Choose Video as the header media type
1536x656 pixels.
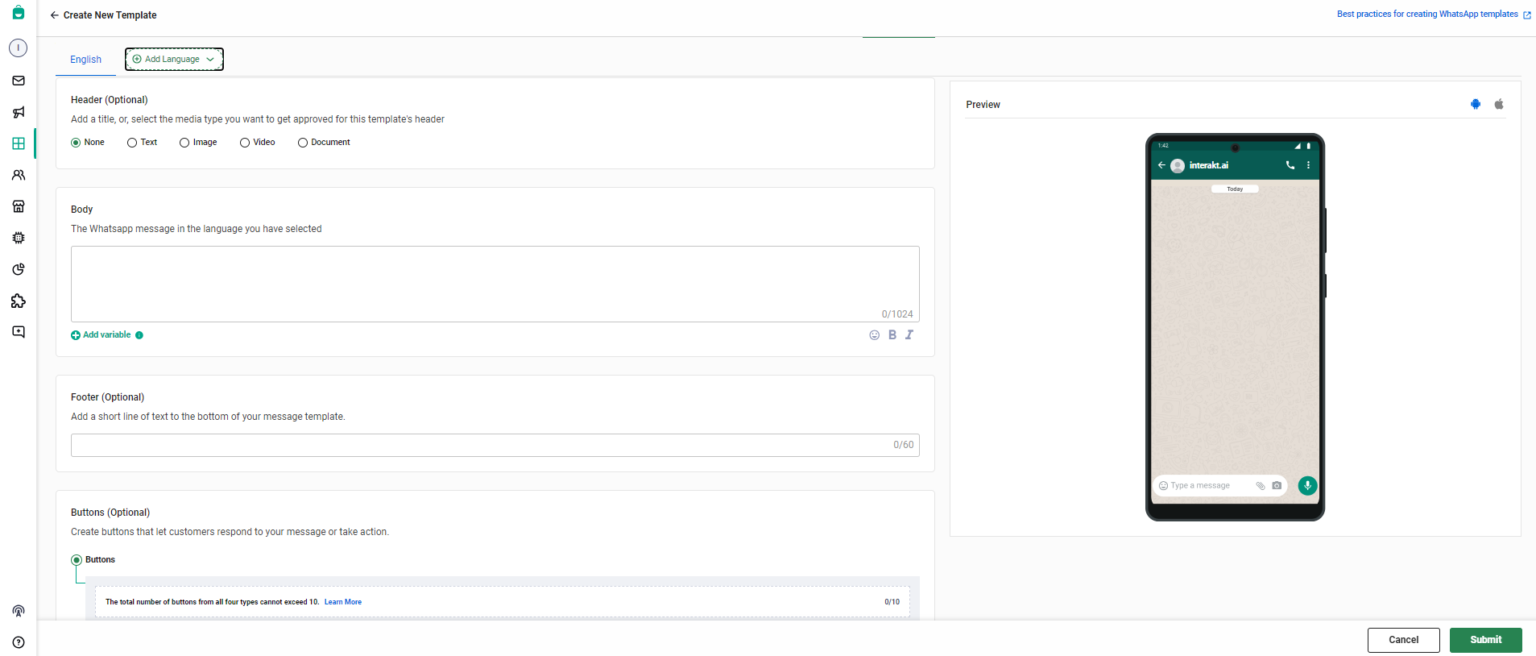pos(243,142)
